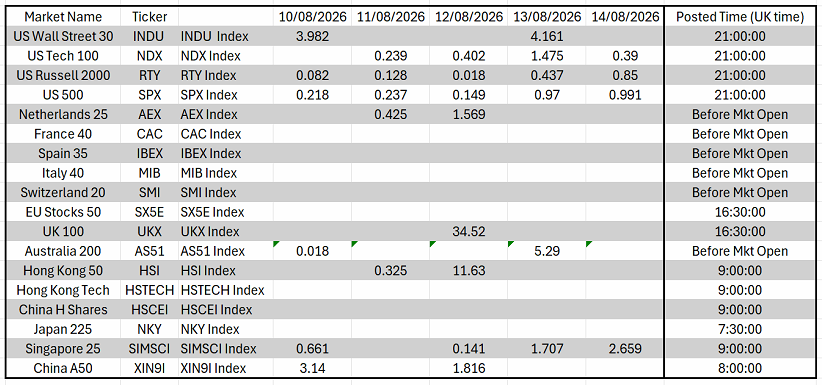This screenshot has width=822, height=385.
Task: Select the NDX Index cell
Action: point(226,56)
